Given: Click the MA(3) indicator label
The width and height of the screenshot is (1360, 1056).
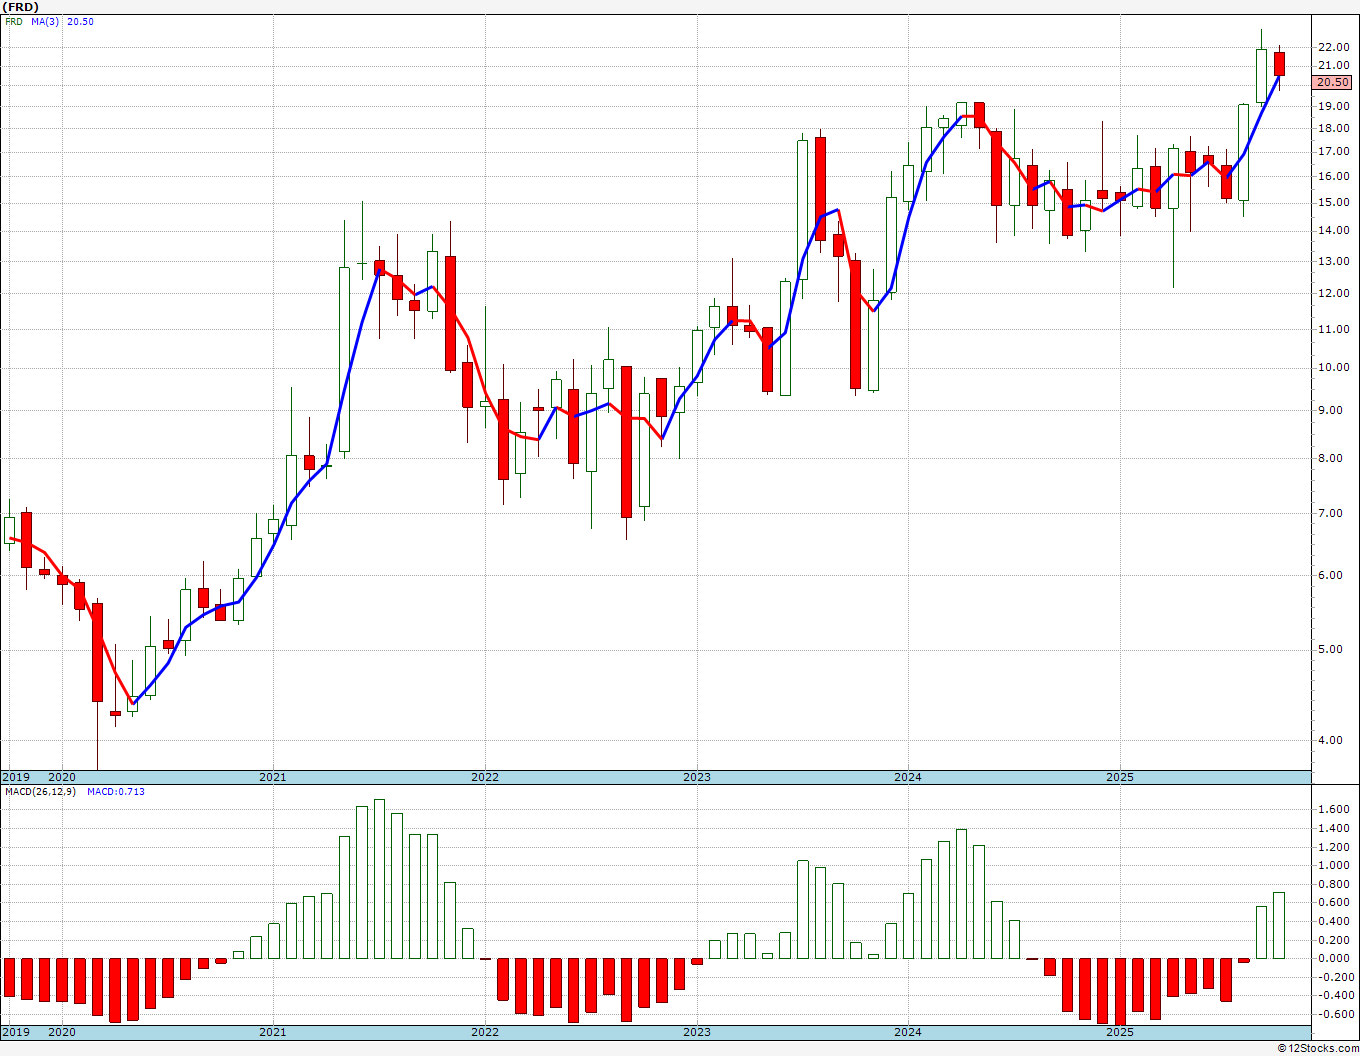Looking at the screenshot, I should (x=45, y=22).
